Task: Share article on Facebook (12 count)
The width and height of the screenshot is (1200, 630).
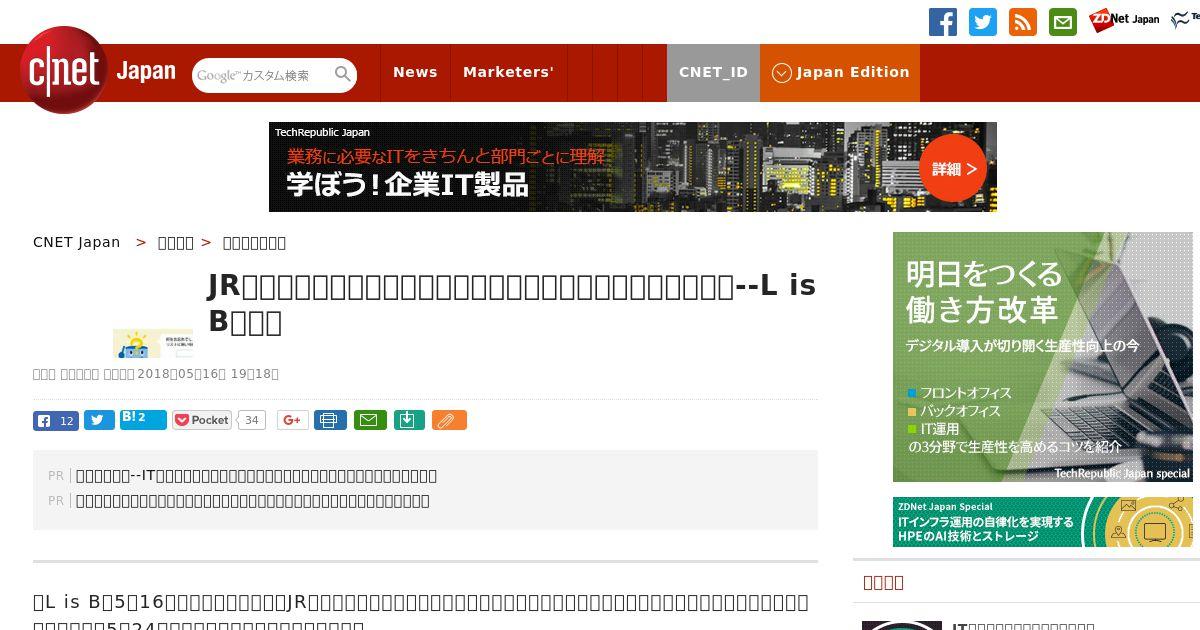Action: point(56,420)
